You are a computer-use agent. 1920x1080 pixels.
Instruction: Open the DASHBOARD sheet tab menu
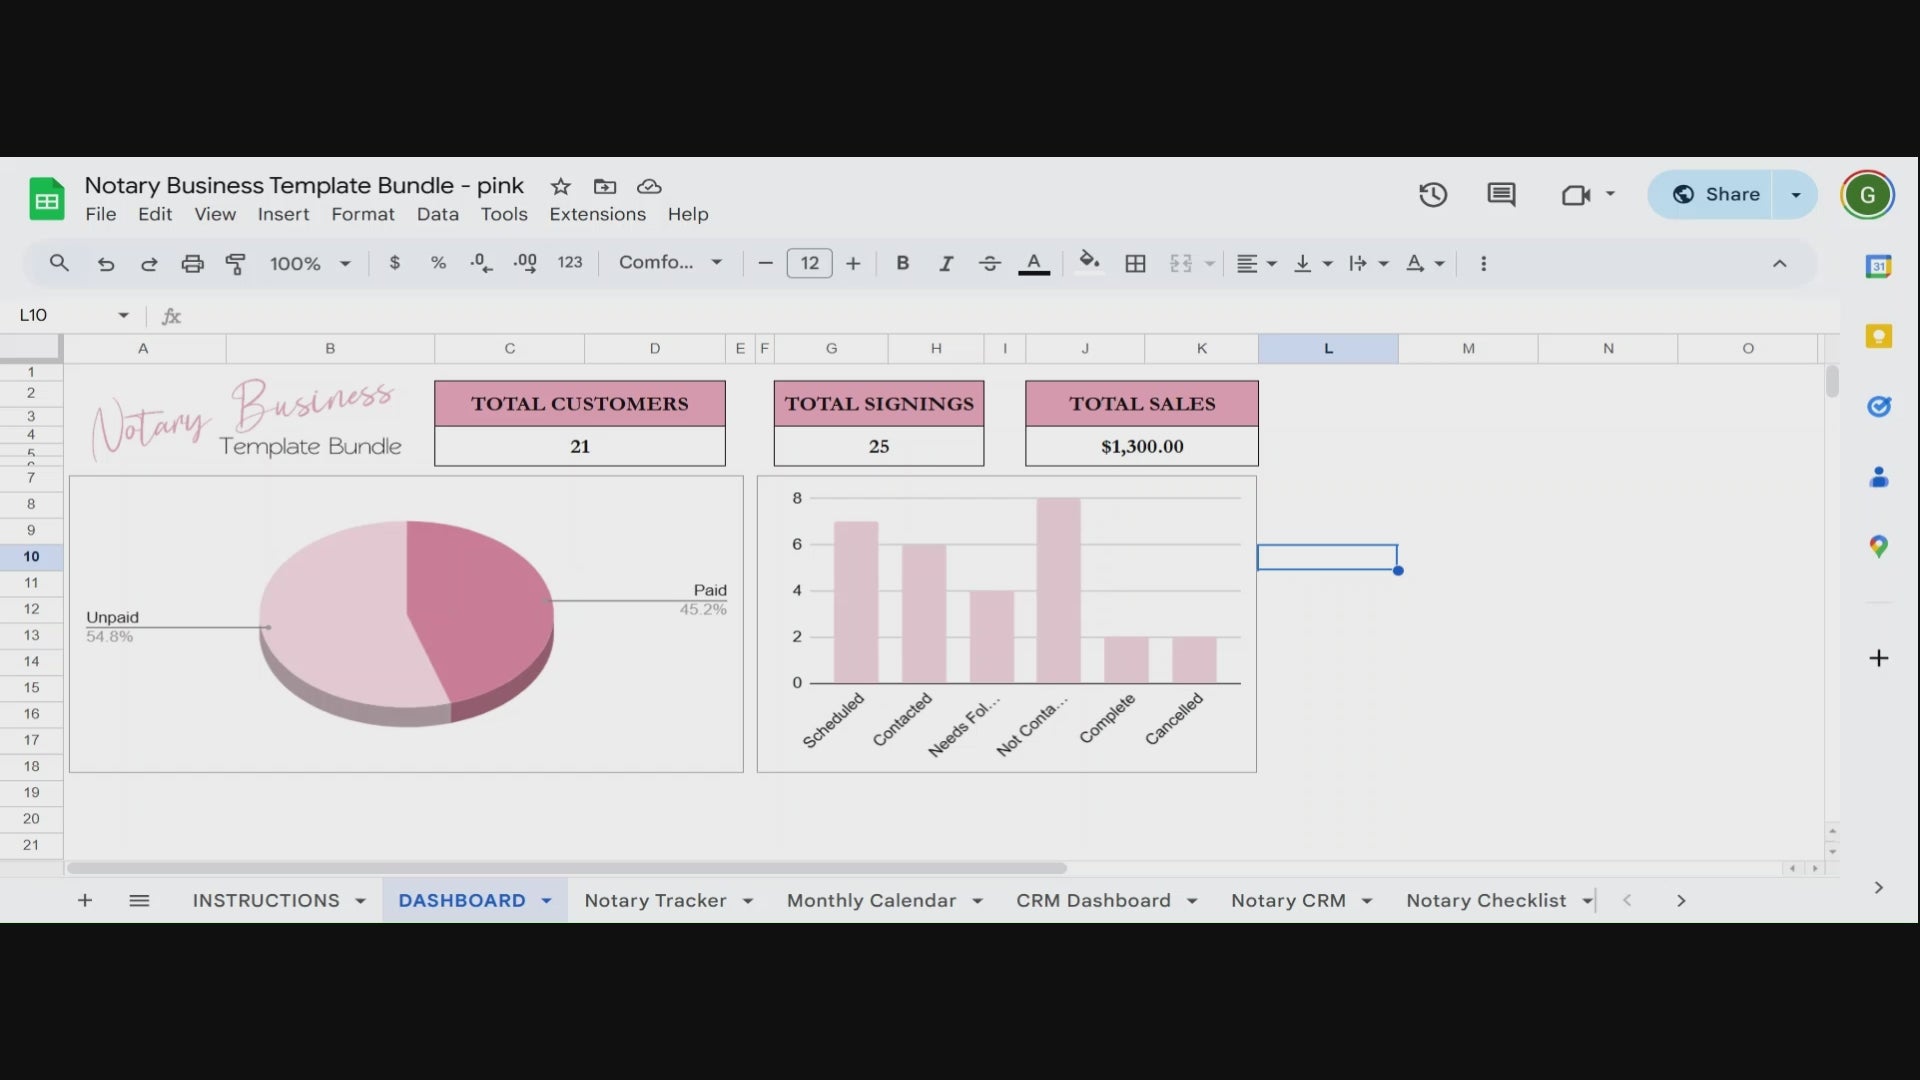(545, 900)
